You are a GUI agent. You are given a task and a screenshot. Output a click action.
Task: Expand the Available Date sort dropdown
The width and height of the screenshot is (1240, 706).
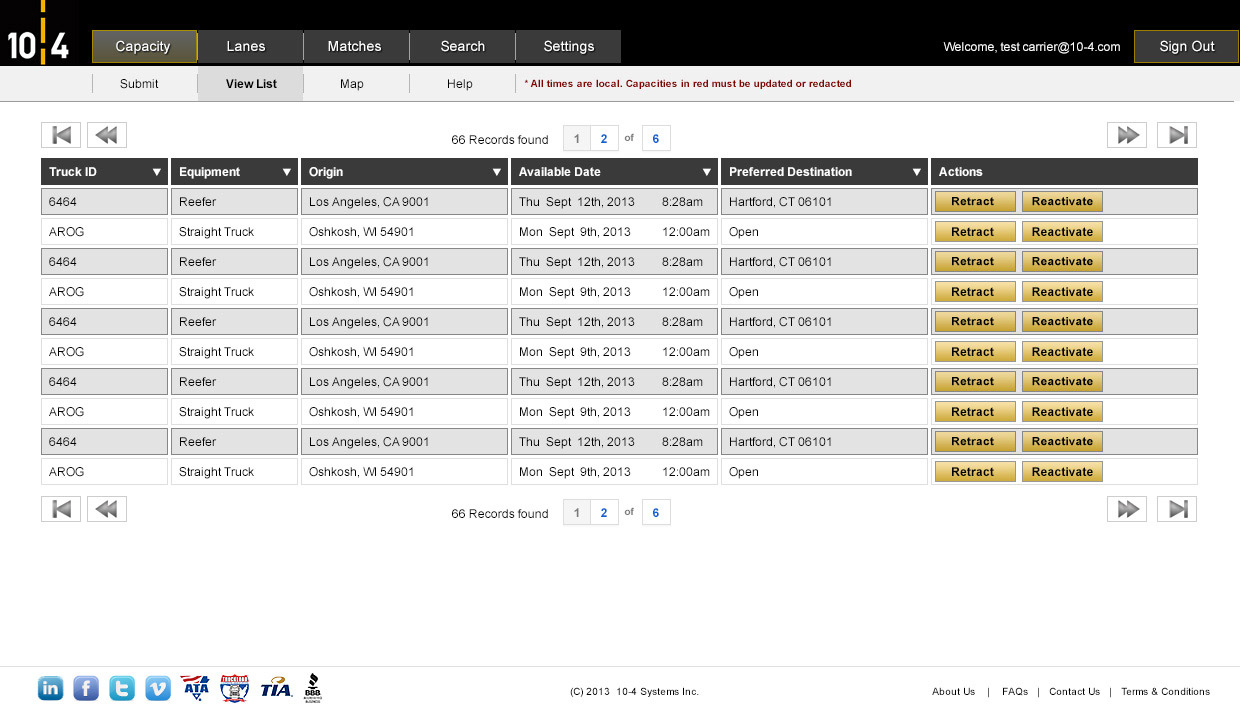click(x=707, y=172)
